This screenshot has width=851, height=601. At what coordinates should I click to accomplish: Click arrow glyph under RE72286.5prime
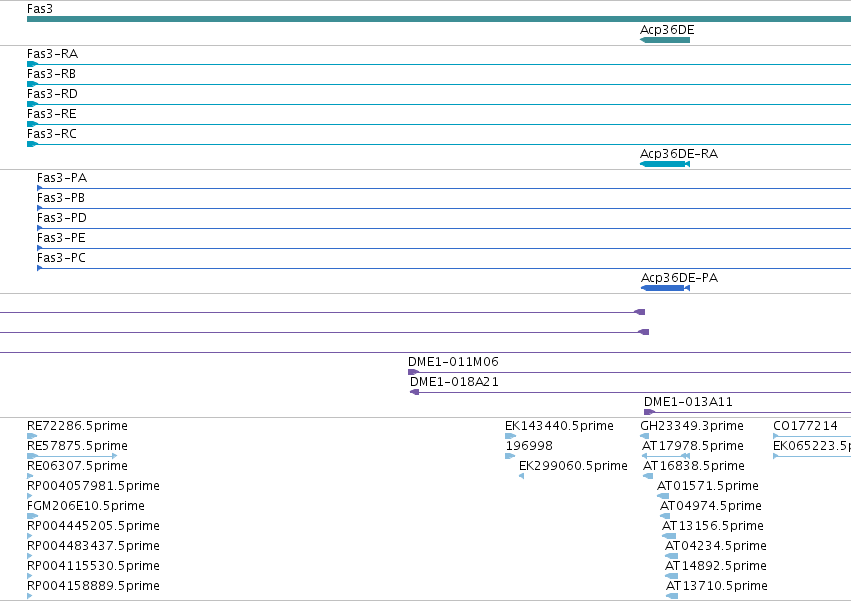32,436
